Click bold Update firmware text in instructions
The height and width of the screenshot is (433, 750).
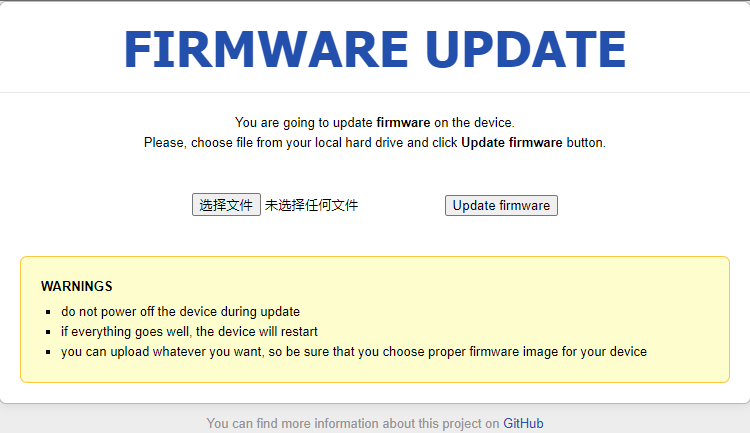(511, 143)
